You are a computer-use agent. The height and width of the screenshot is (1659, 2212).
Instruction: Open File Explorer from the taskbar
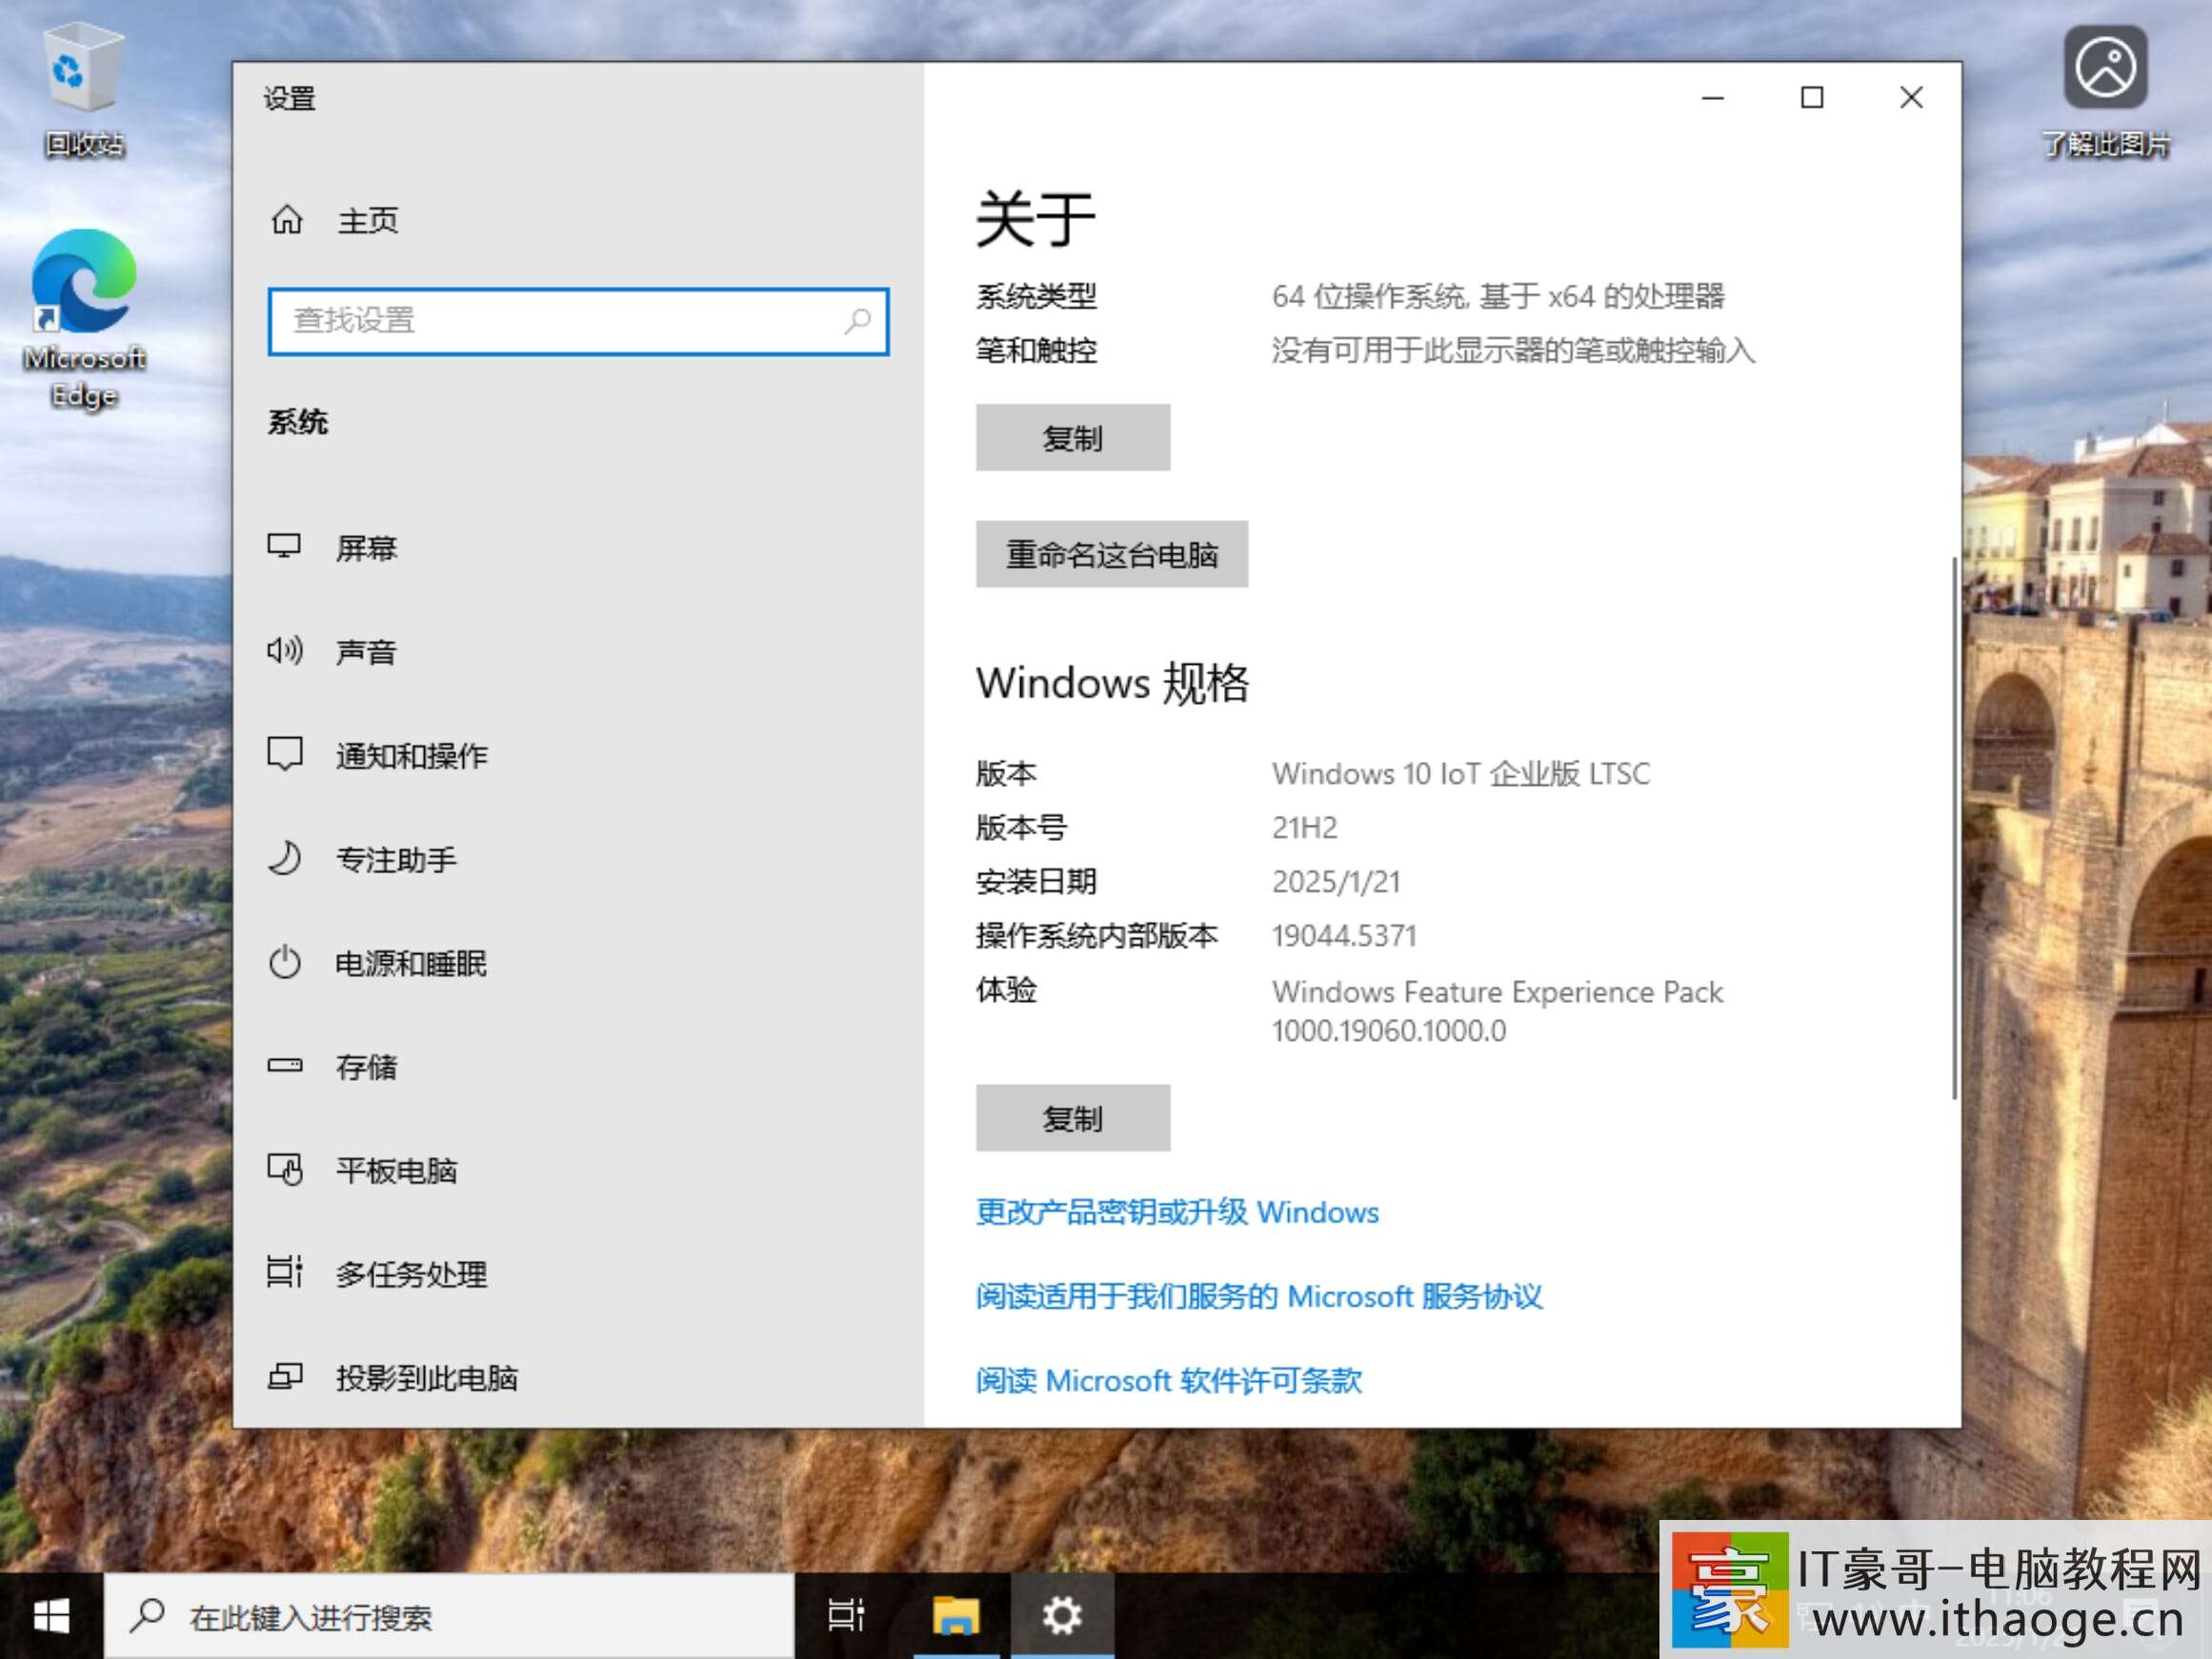click(x=955, y=1616)
